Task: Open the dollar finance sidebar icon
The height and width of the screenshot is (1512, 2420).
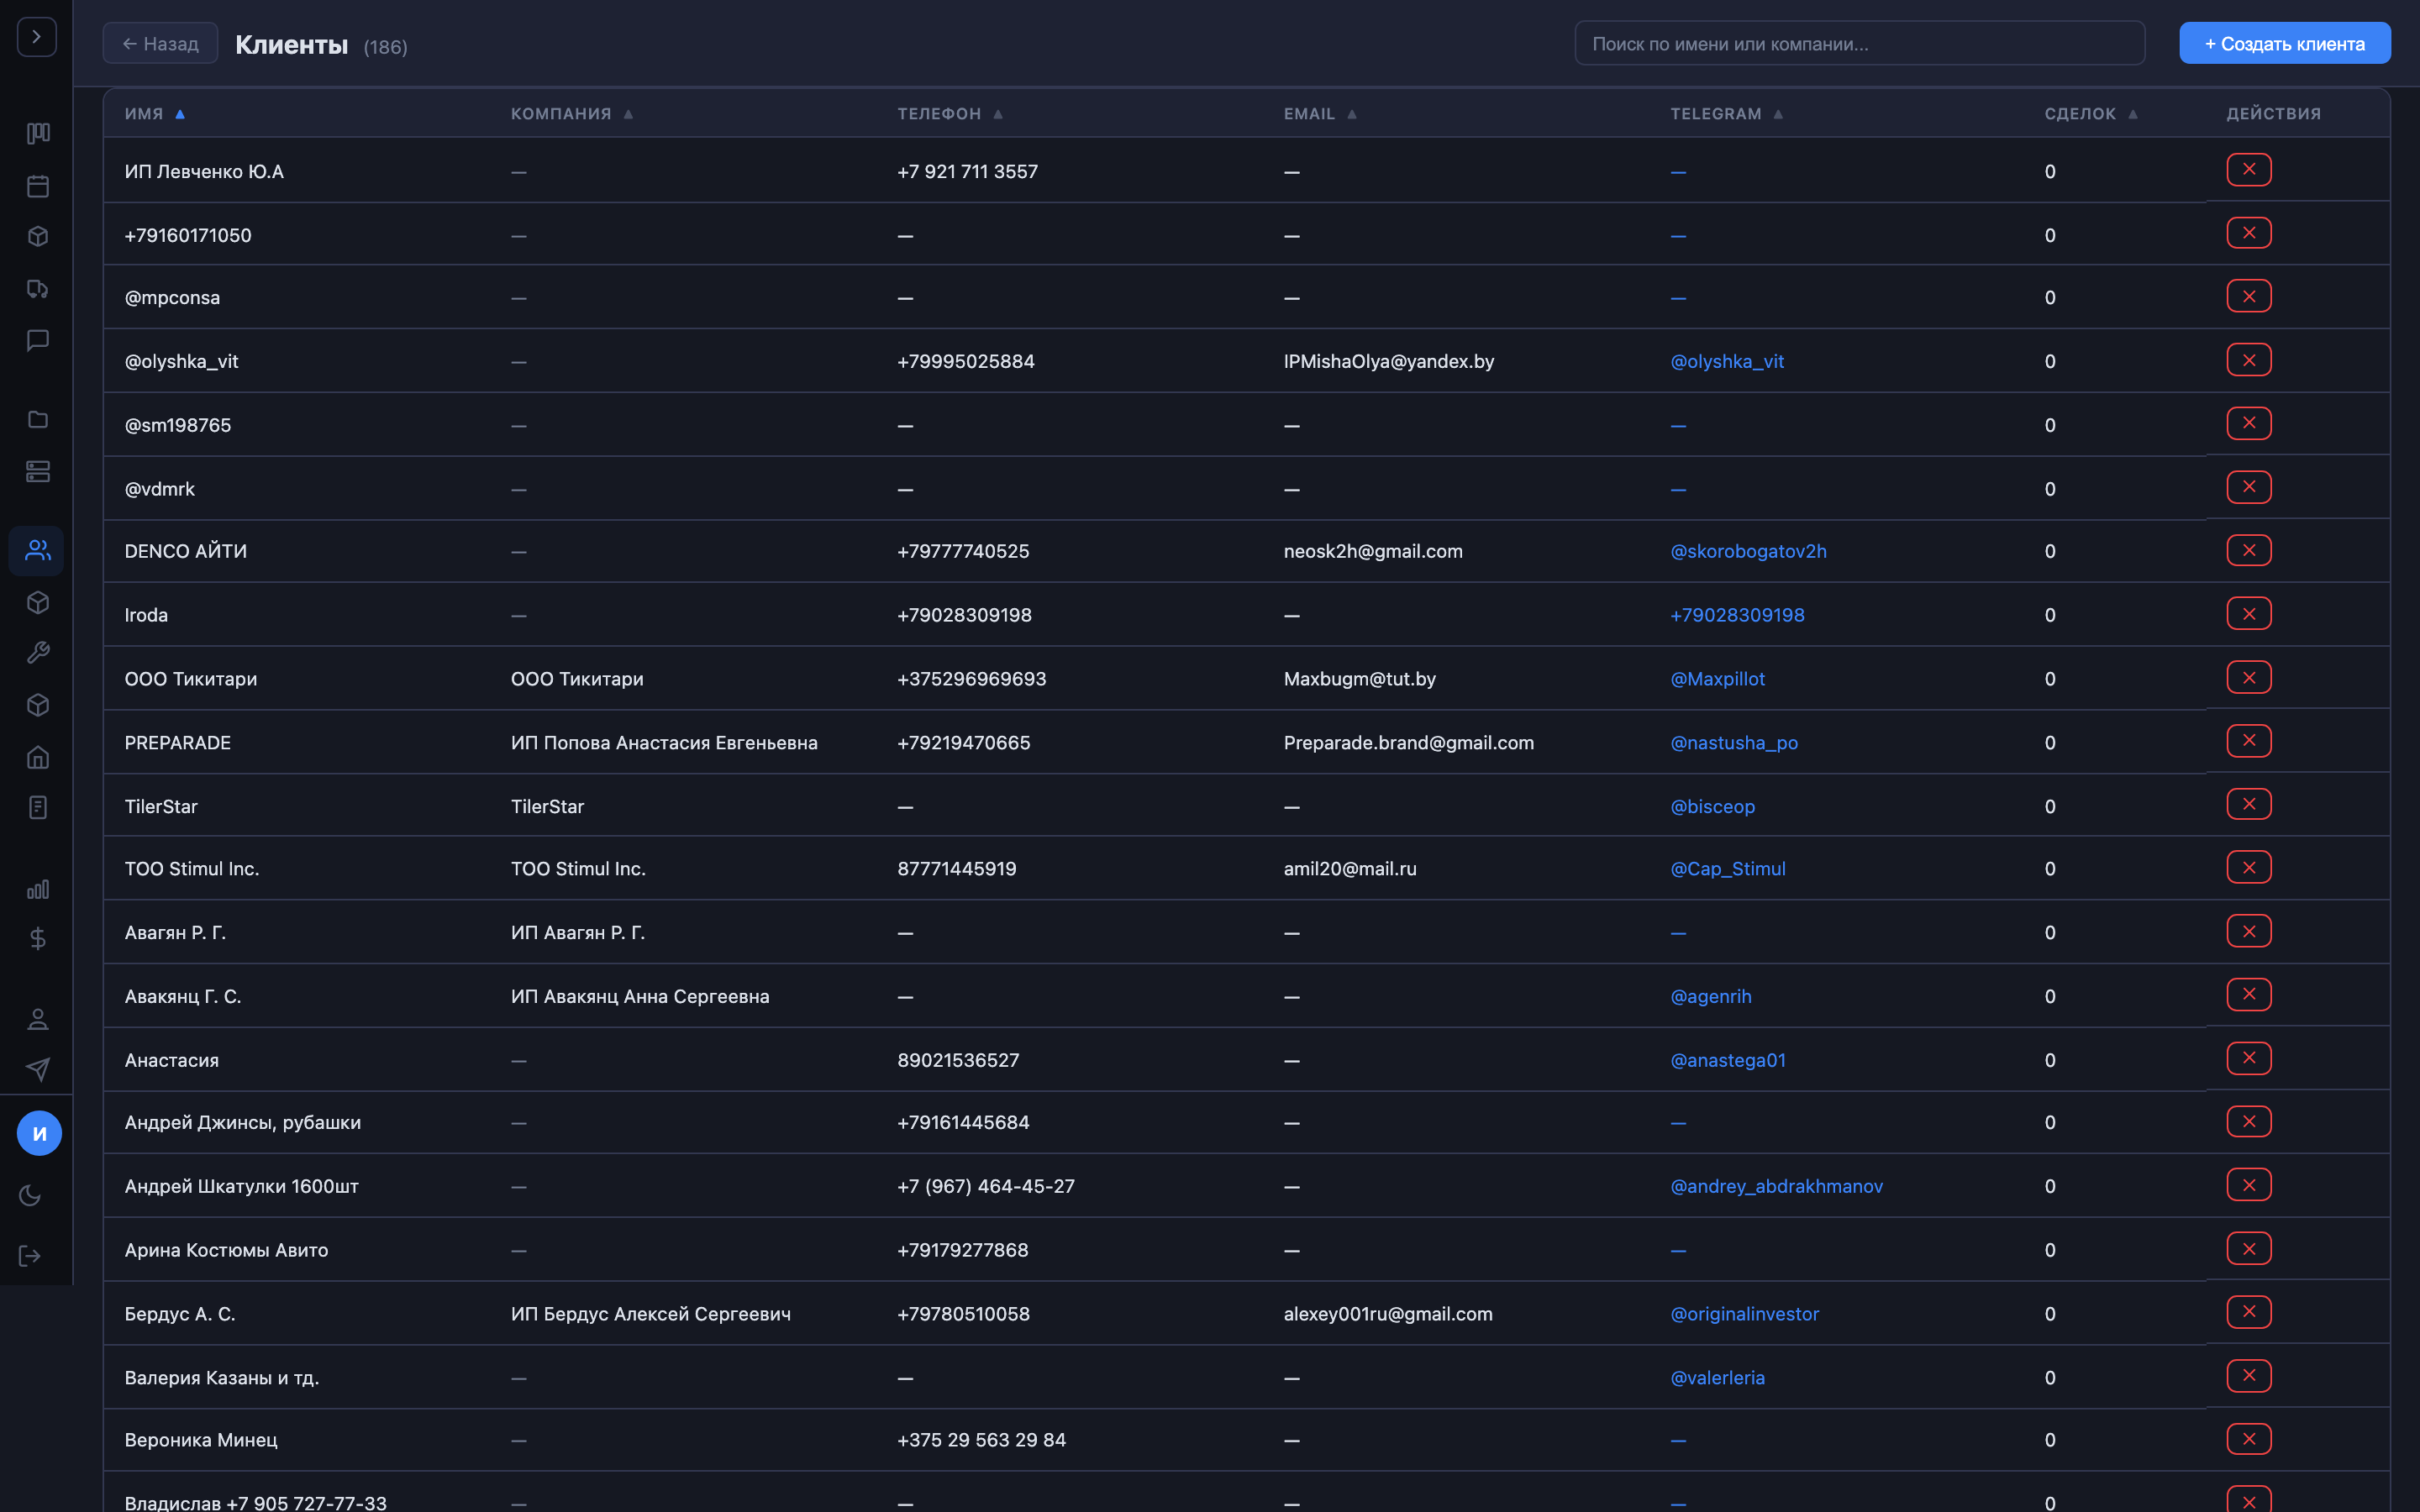Action: point(38,938)
